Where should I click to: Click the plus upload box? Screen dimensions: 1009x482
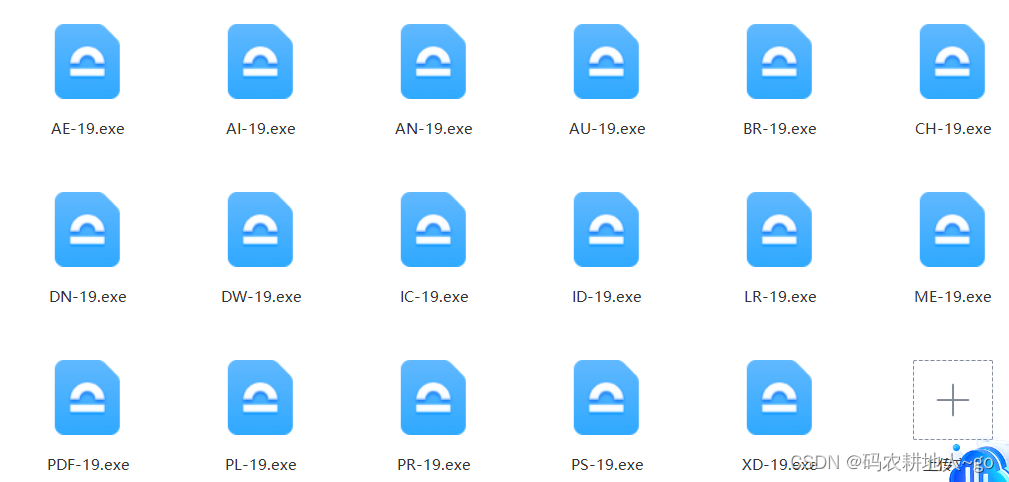click(953, 400)
